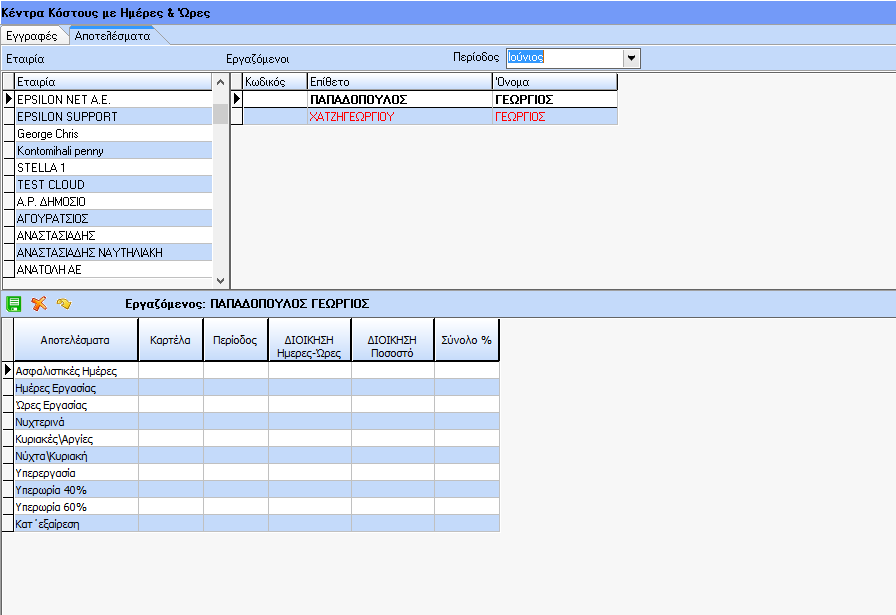Image resolution: width=896 pixels, height=615 pixels.
Task: Select company ΑΓΟΥΡΑΤΣΙΟΣ
Action: [x=114, y=218]
